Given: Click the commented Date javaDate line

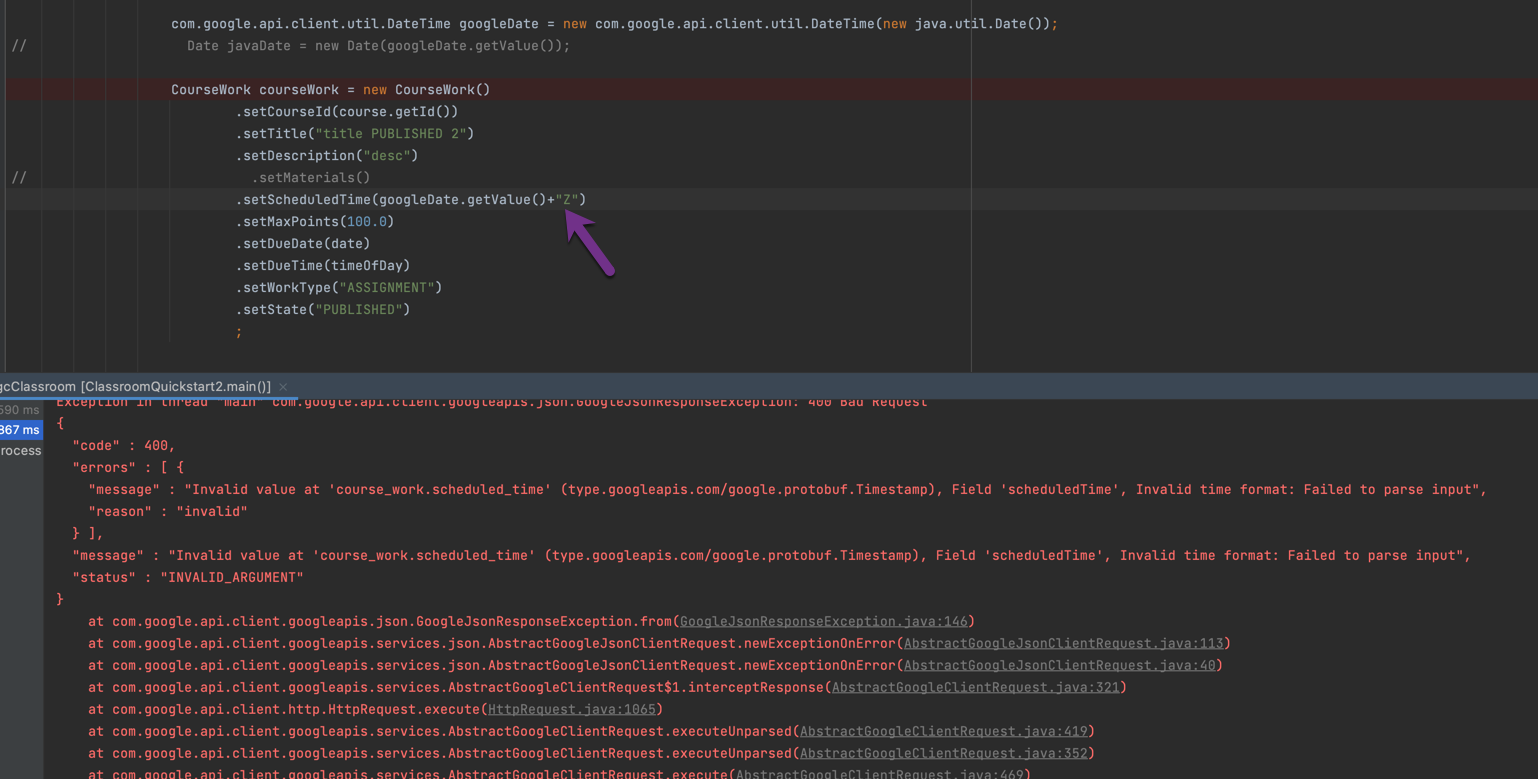Looking at the screenshot, I should pos(379,45).
